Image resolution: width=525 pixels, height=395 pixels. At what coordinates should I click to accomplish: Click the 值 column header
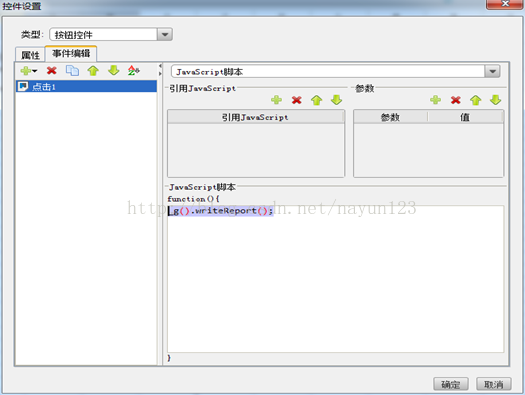[x=465, y=117]
